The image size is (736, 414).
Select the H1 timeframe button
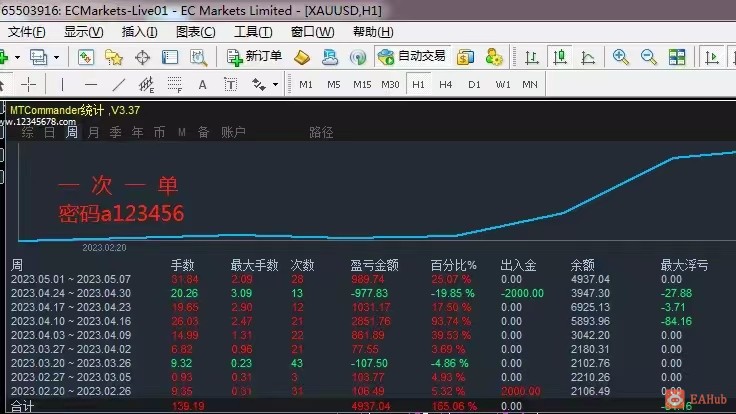coord(418,84)
